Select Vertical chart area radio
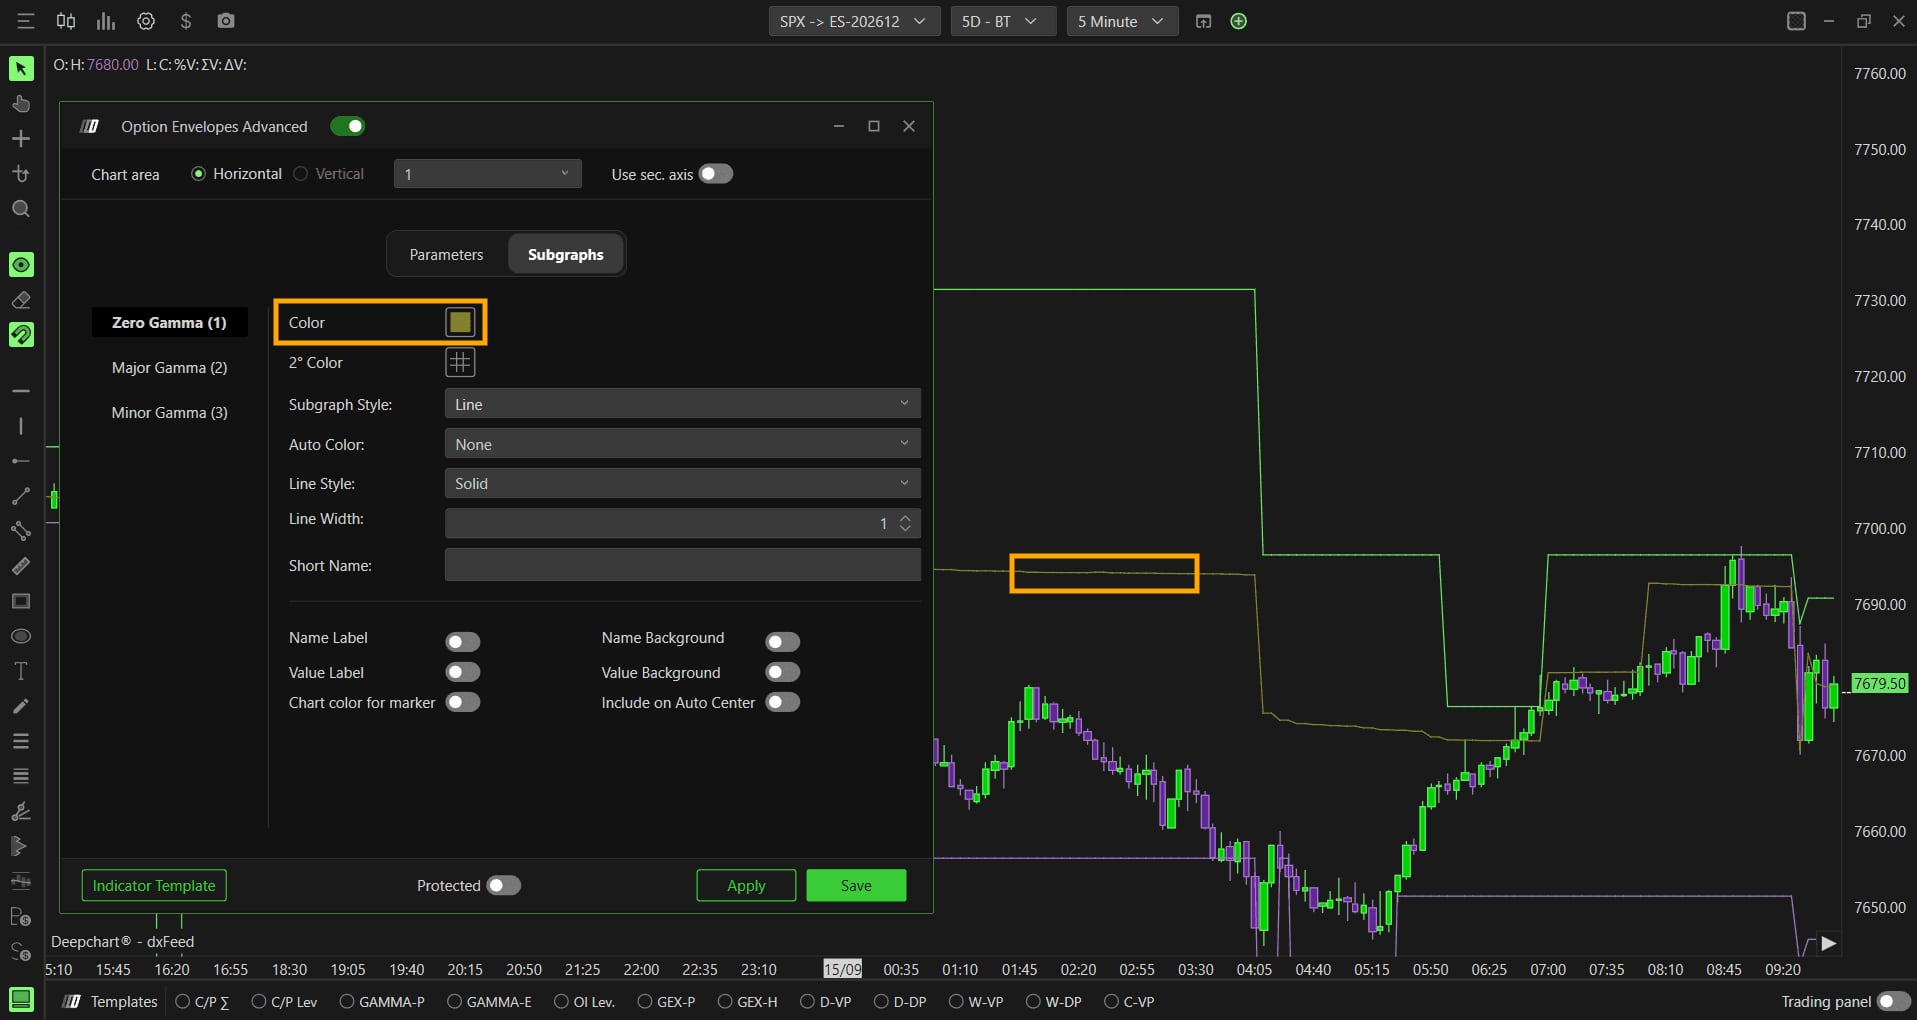The width and height of the screenshot is (1917, 1020). pos(300,174)
